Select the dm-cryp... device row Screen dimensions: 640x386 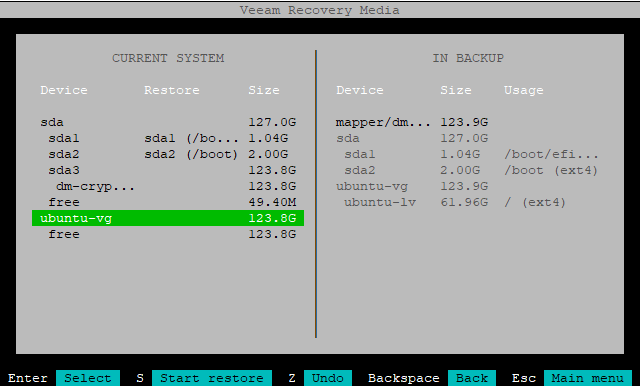[x=168, y=186]
